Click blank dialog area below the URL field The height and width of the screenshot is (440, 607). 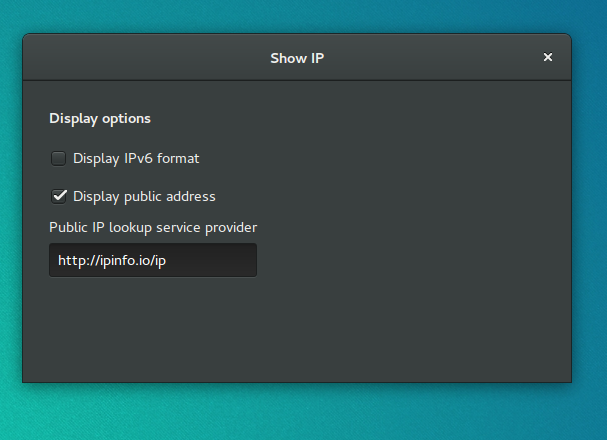[297, 329]
